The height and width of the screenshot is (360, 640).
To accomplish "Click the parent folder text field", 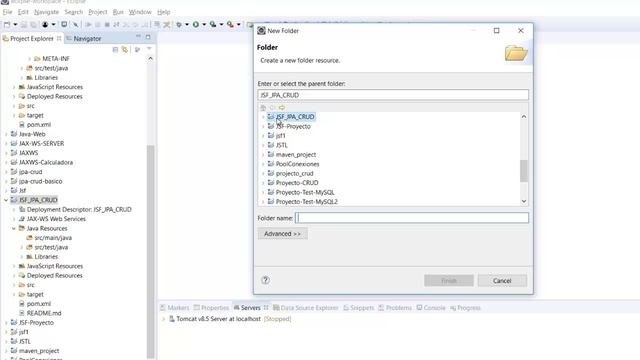I will pos(393,95).
